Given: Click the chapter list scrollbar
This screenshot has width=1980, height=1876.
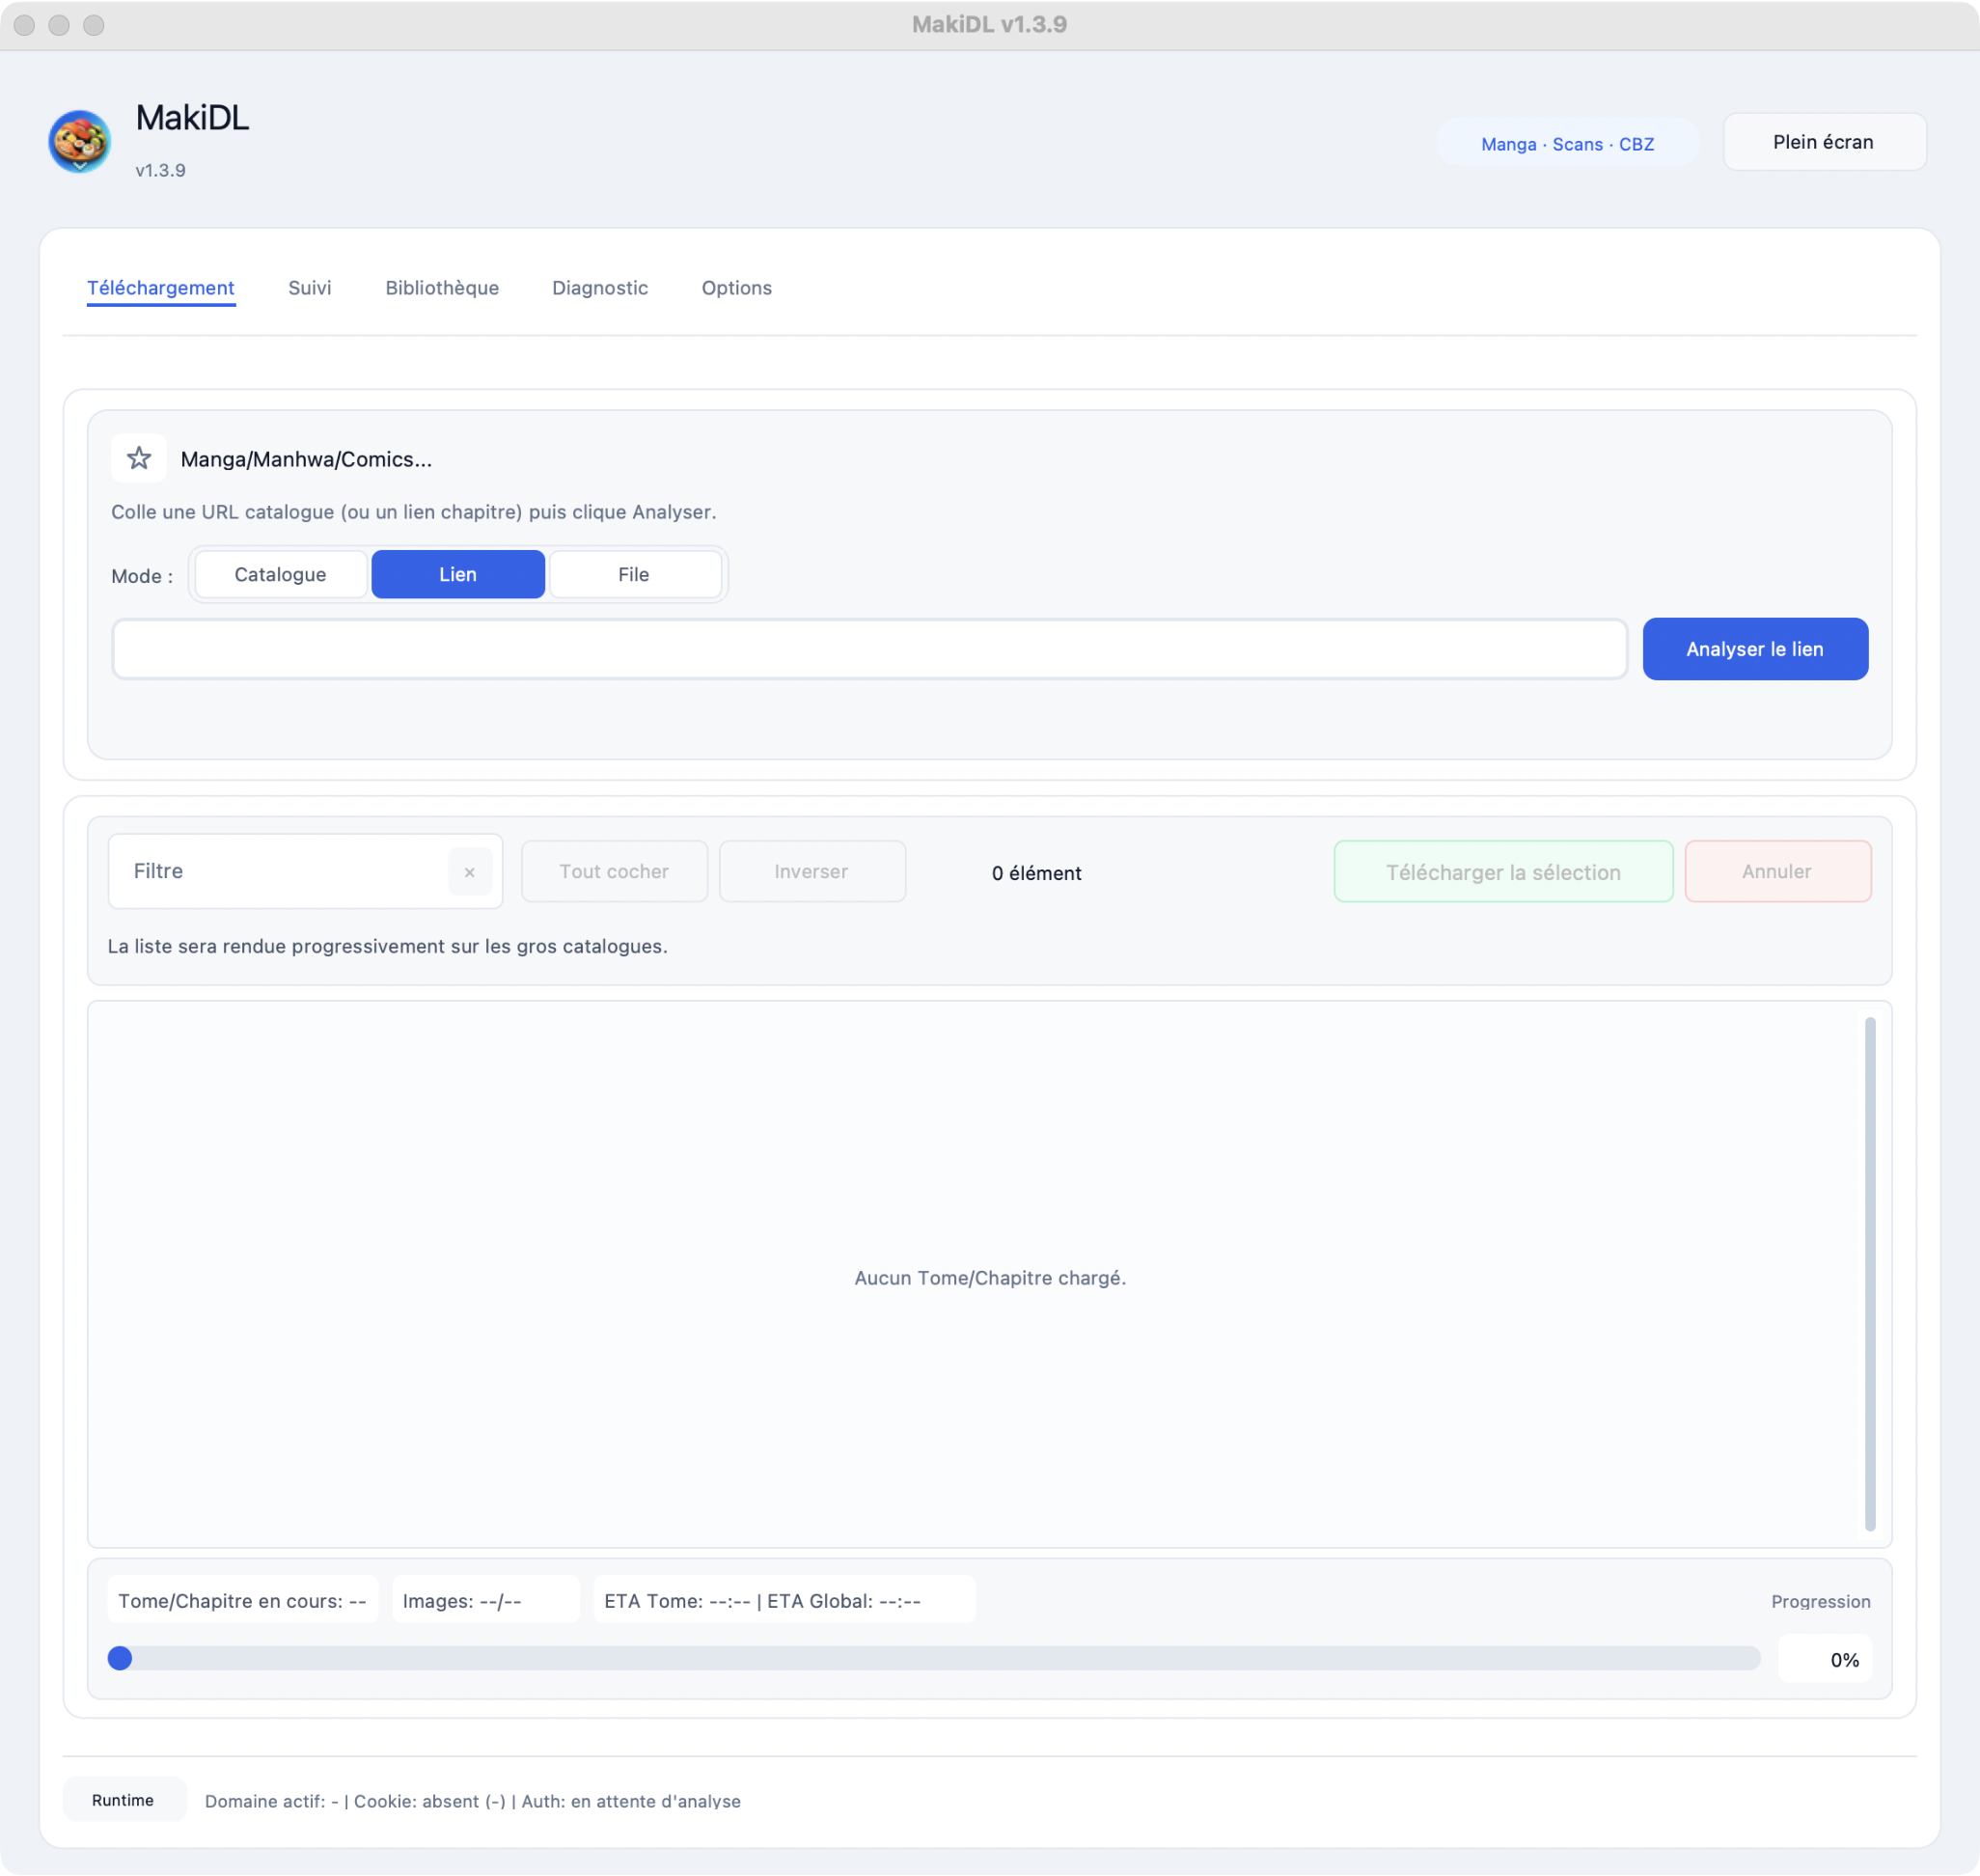Looking at the screenshot, I should click(x=1870, y=1274).
